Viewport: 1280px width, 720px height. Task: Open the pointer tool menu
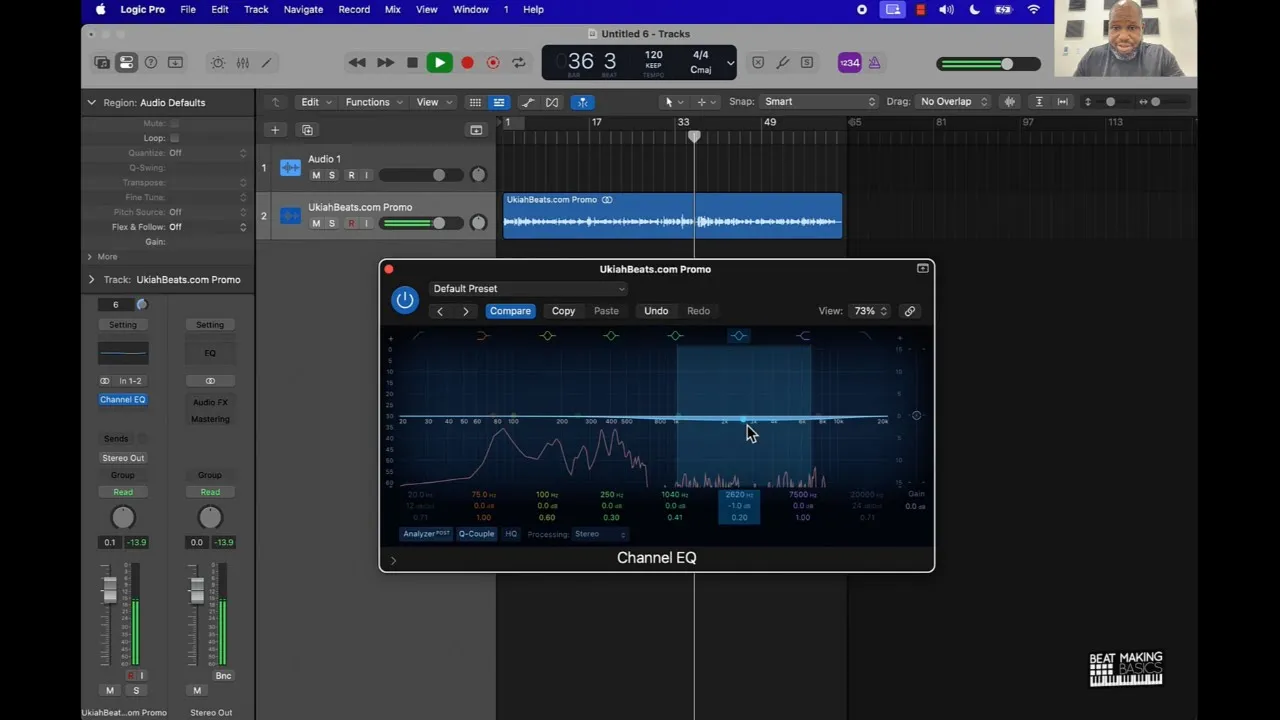673,102
